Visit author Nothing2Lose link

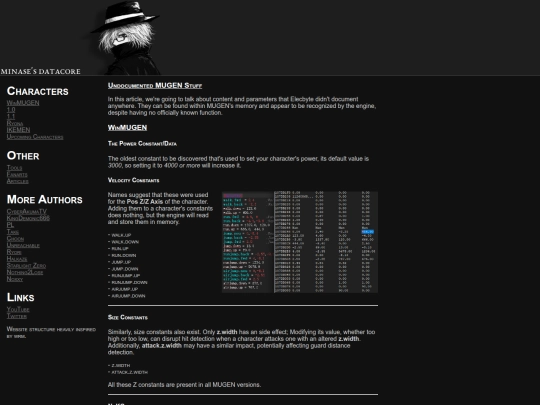(x=25, y=272)
